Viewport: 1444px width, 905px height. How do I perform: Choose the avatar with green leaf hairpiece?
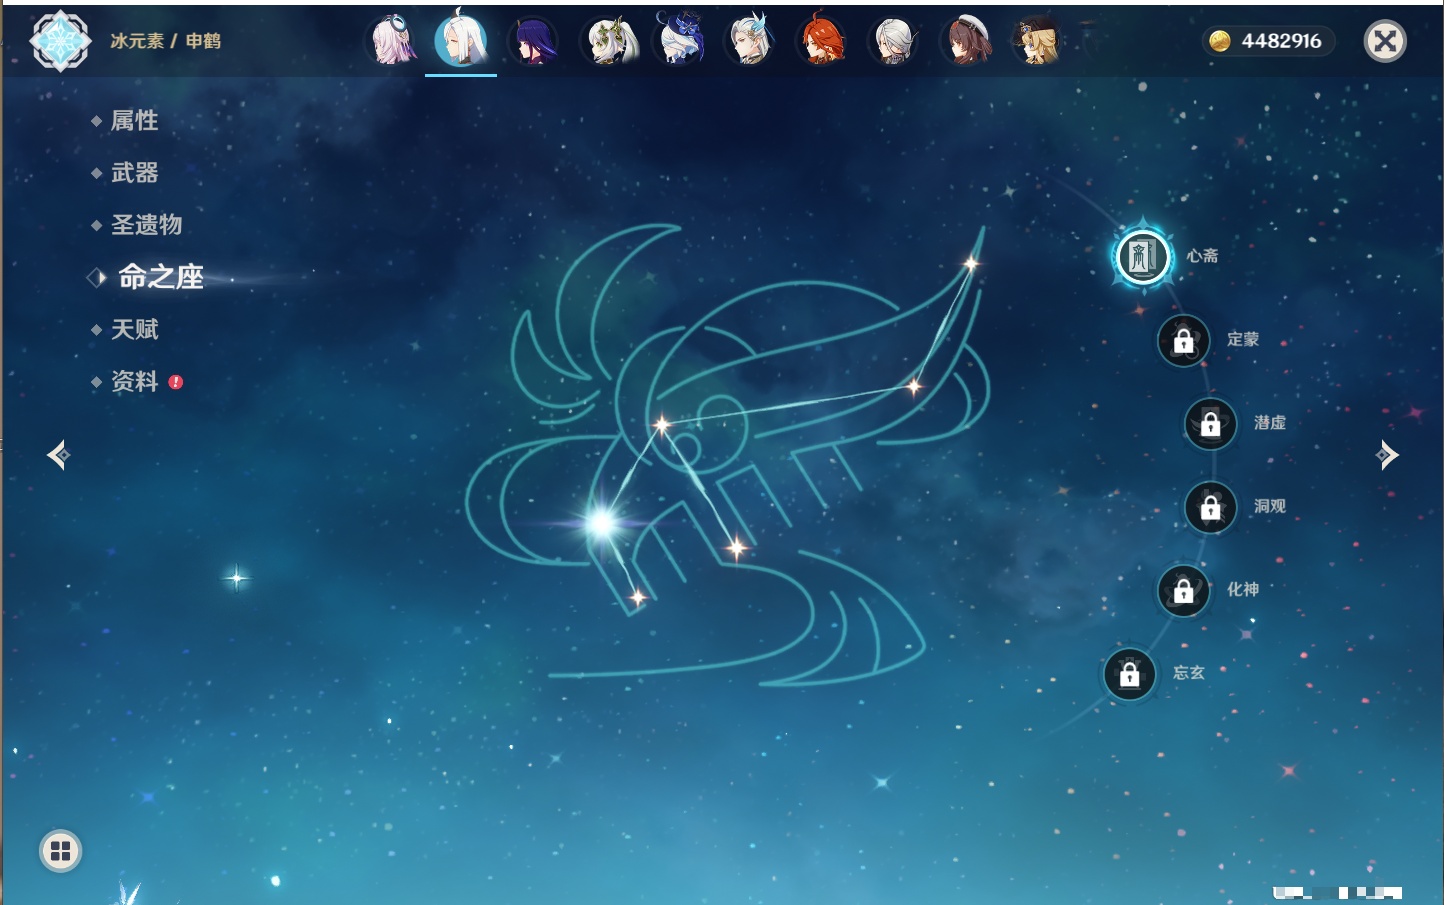tap(607, 41)
